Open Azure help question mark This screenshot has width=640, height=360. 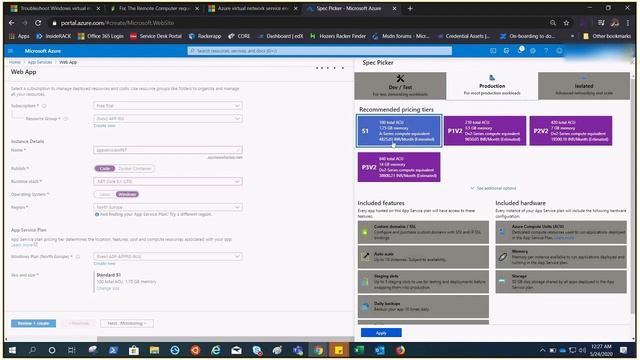[546, 51]
